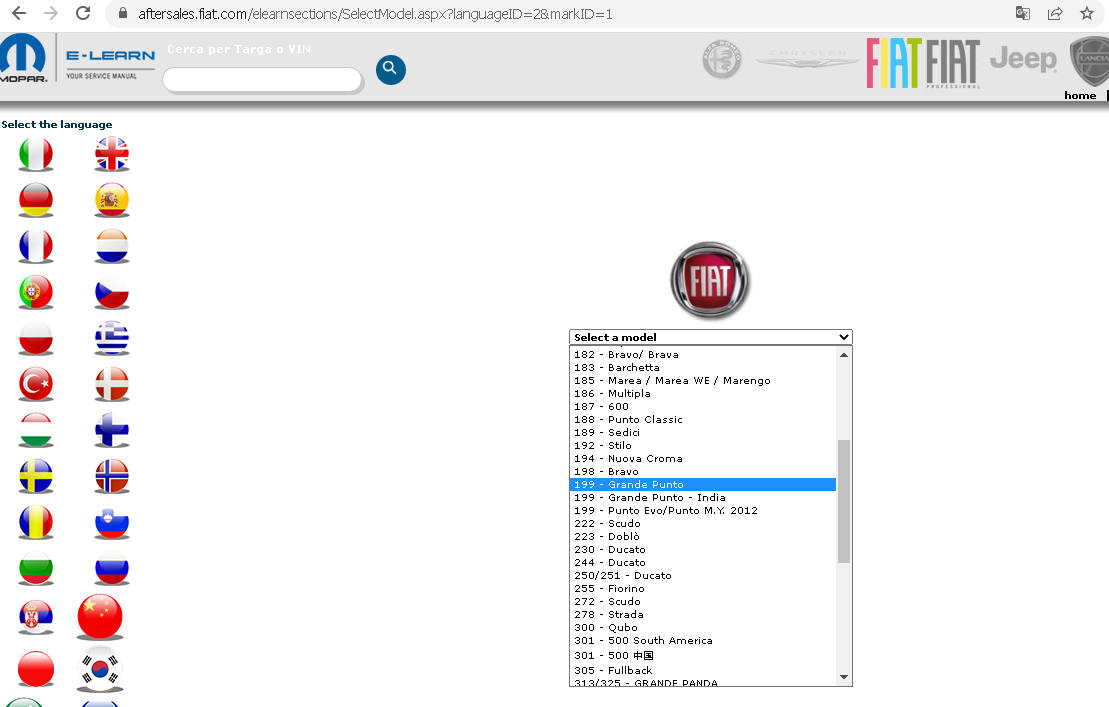Image resolution: width=1109 pixels, height=707 pixels.
Task: Reload the current page
Action: point(83,13)
